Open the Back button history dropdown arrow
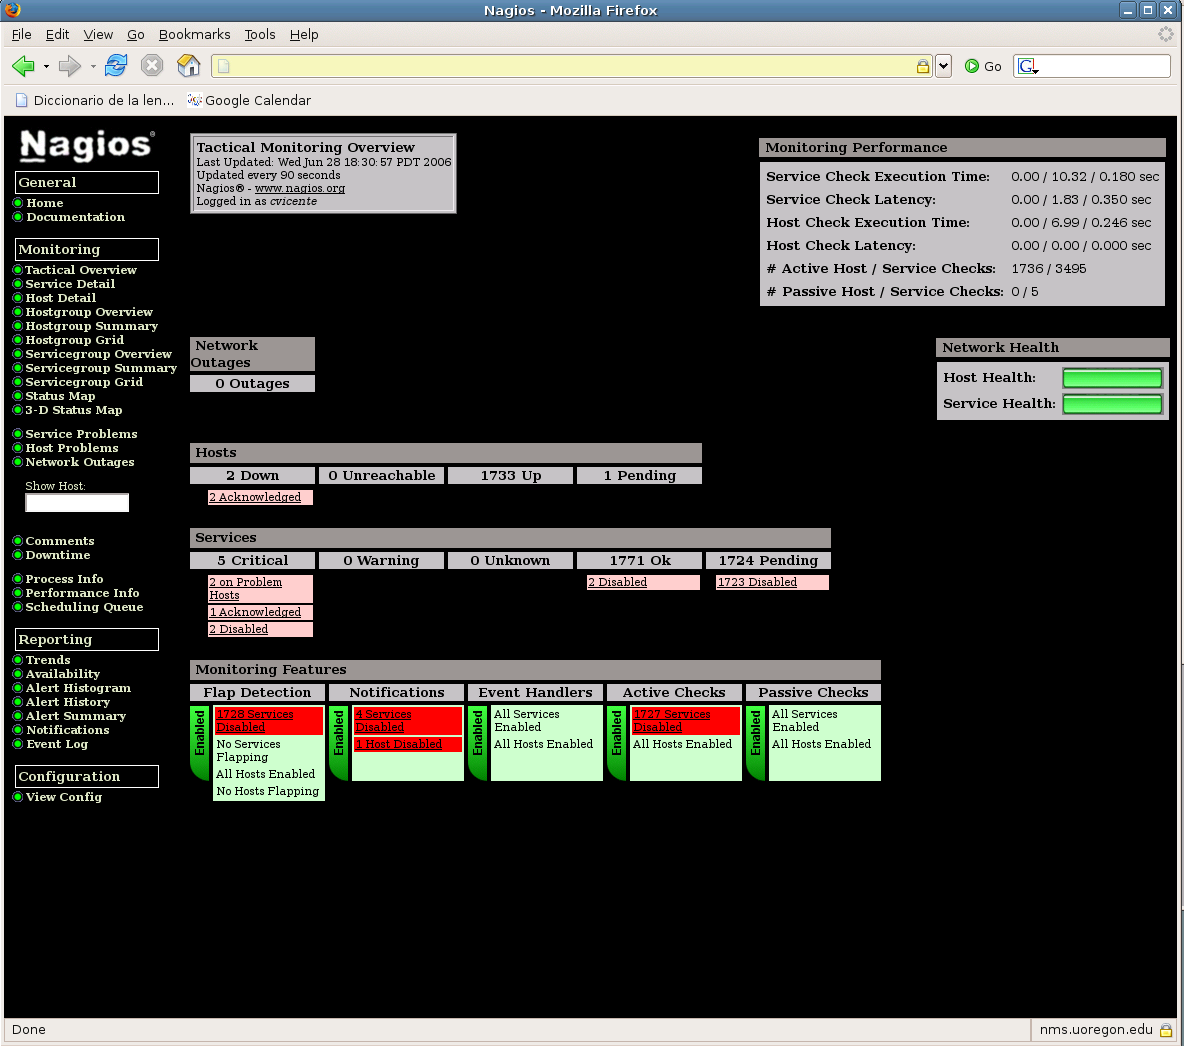 [46, 66]
